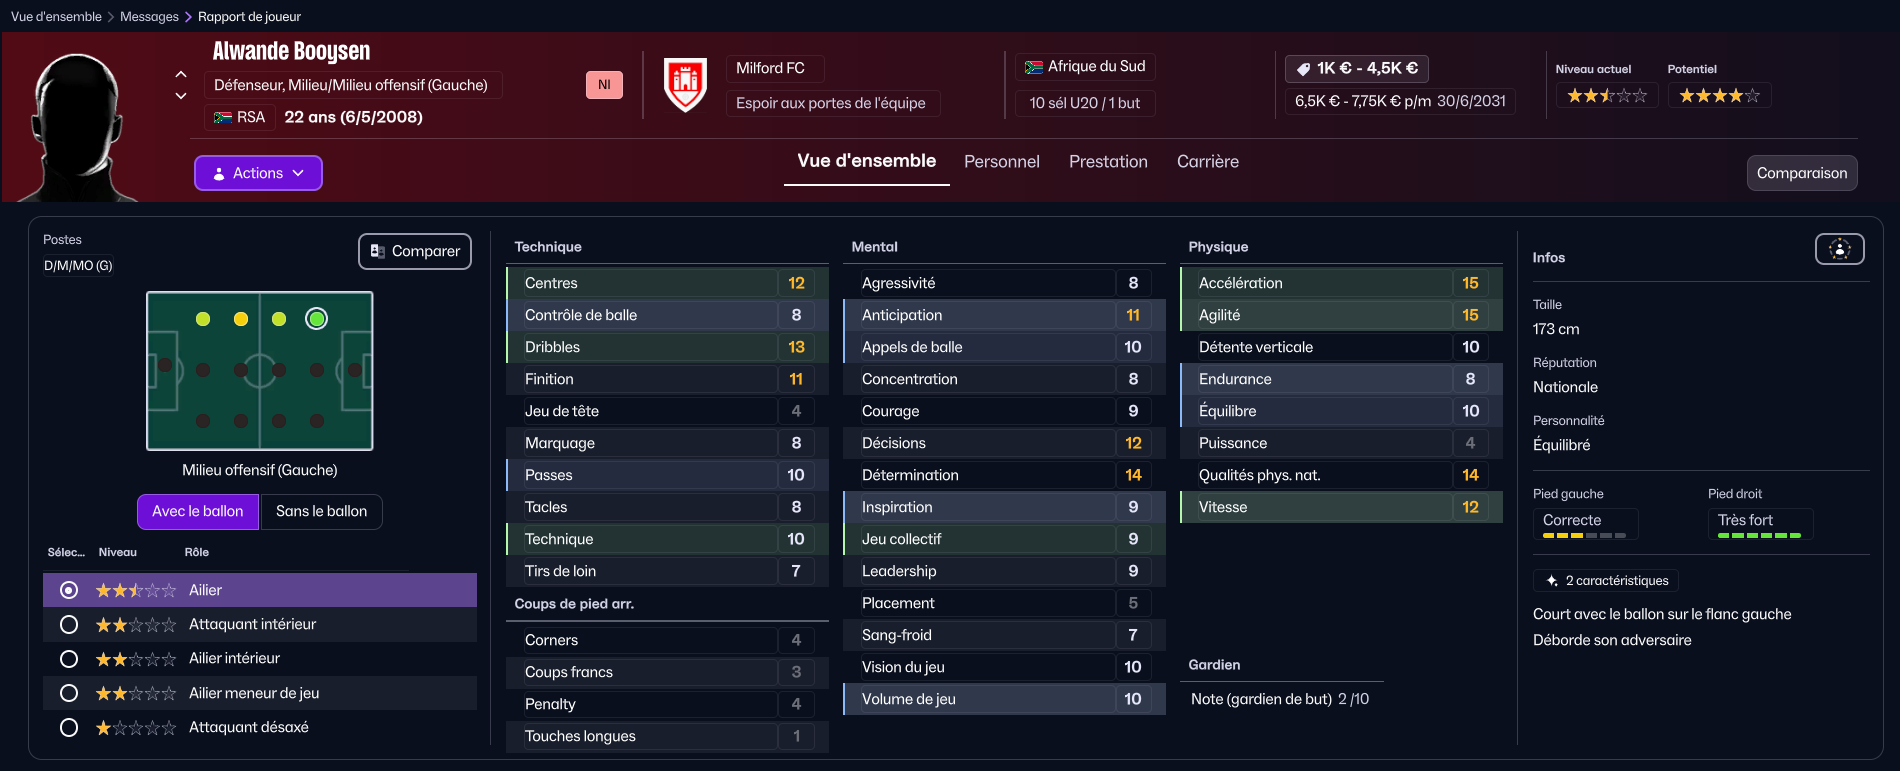Click the South Africa flag next to Afrique du Sud
This screenshot has width=1900, height=771.
coord(1033,67)
